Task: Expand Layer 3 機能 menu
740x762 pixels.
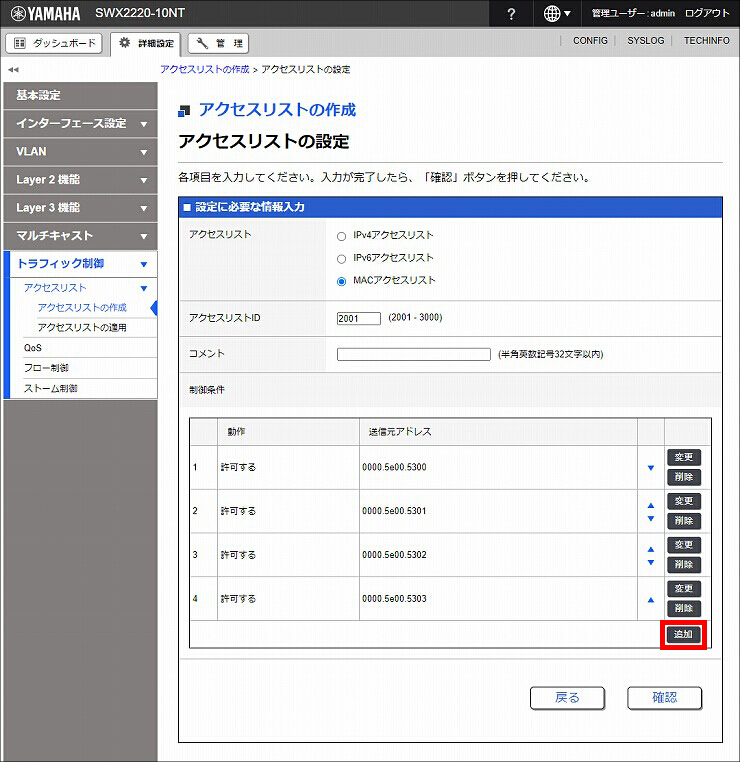Action: coord(80,208)
